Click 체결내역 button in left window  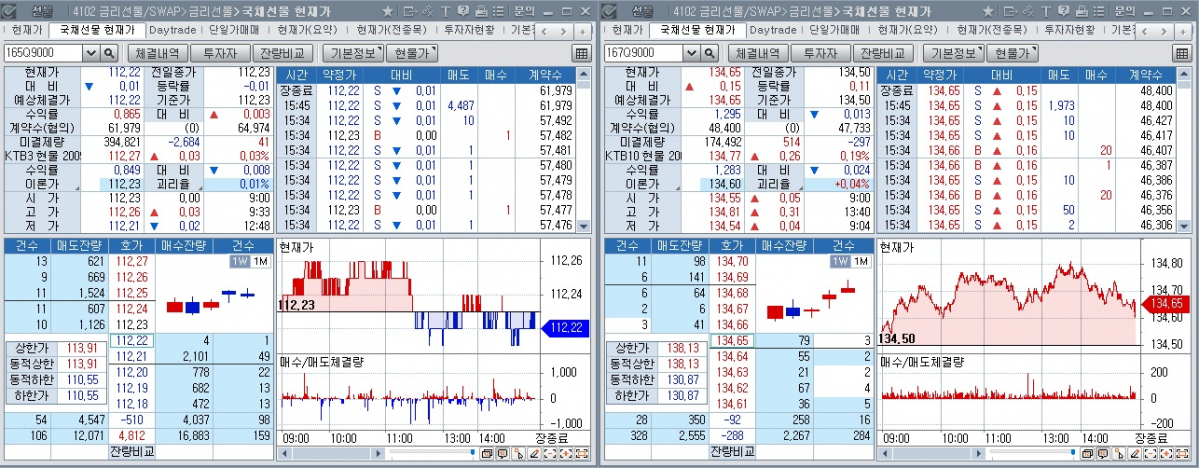point(157,54)
